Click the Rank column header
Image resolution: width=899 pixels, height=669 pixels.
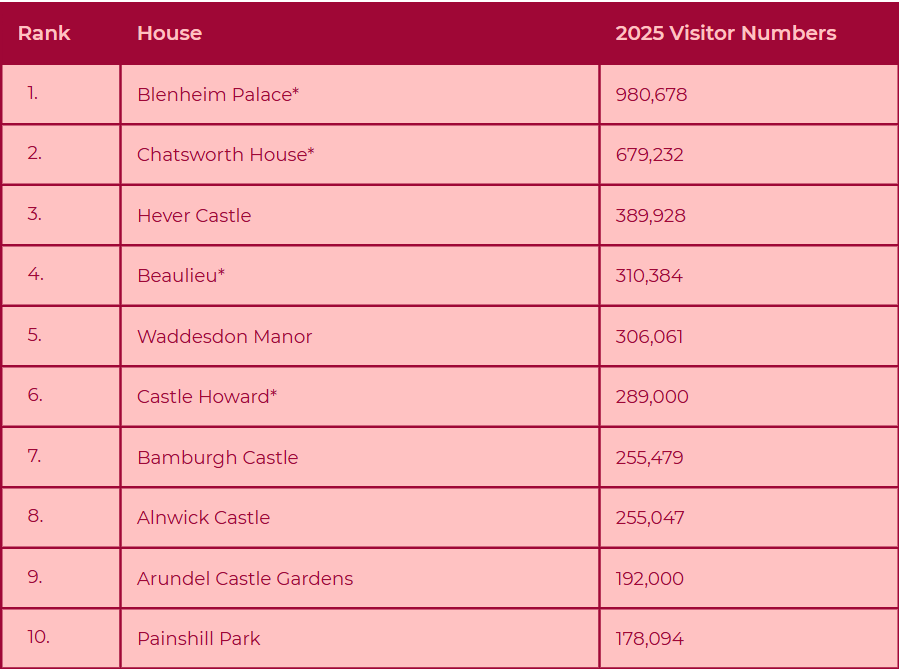click(44, 33)
